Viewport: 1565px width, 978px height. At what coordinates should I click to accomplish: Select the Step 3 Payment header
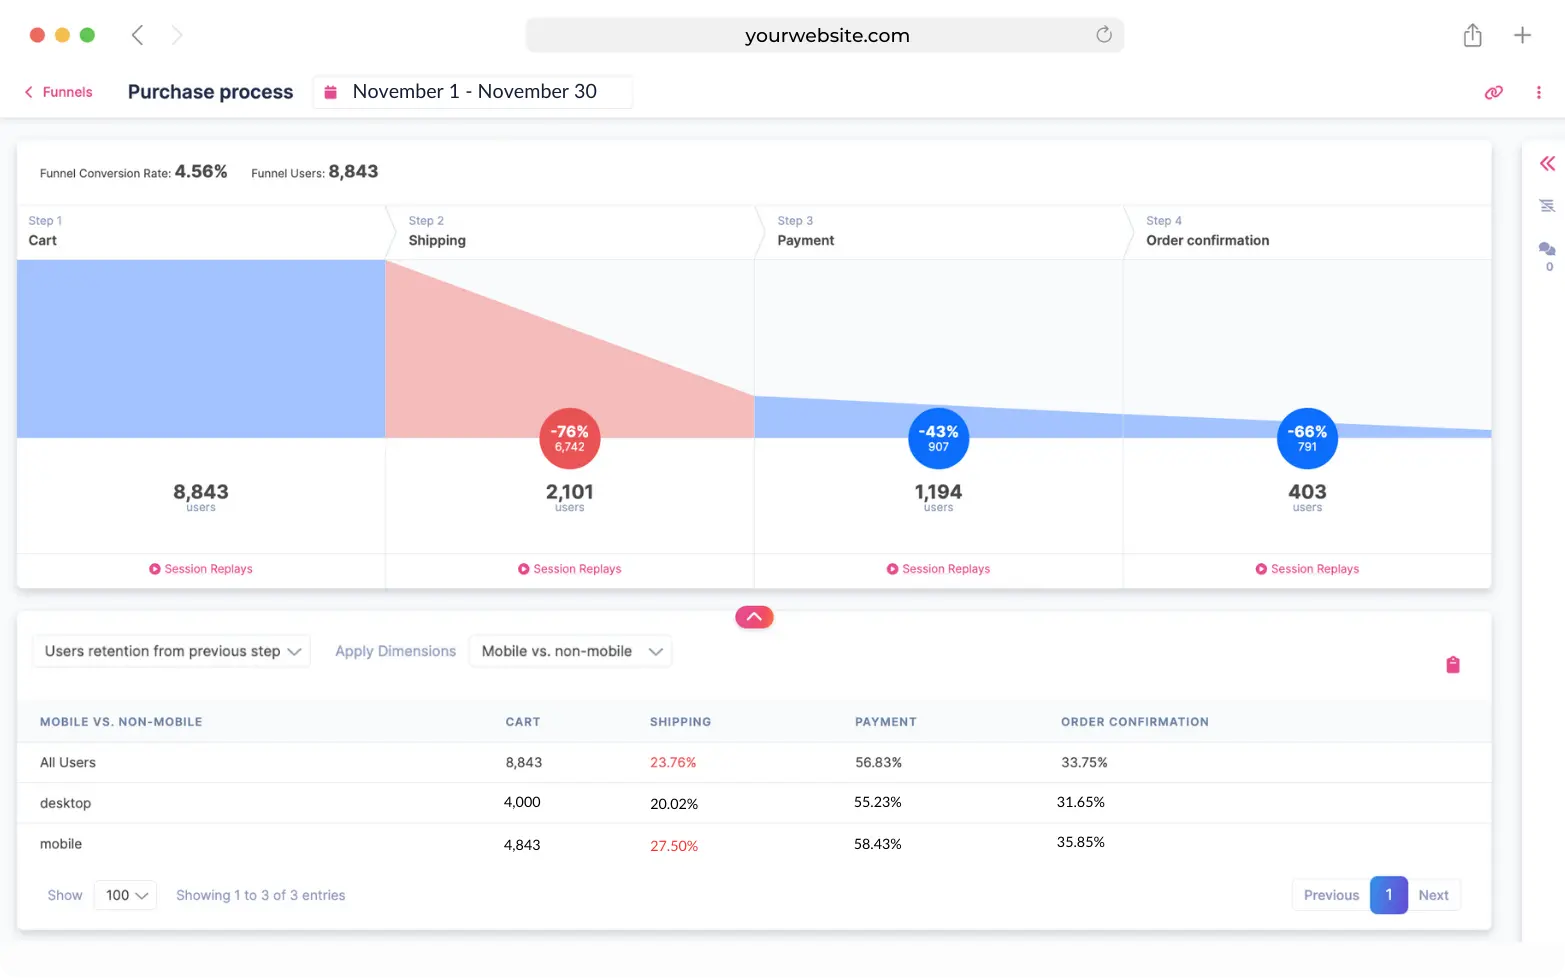(x=939, y=232)
